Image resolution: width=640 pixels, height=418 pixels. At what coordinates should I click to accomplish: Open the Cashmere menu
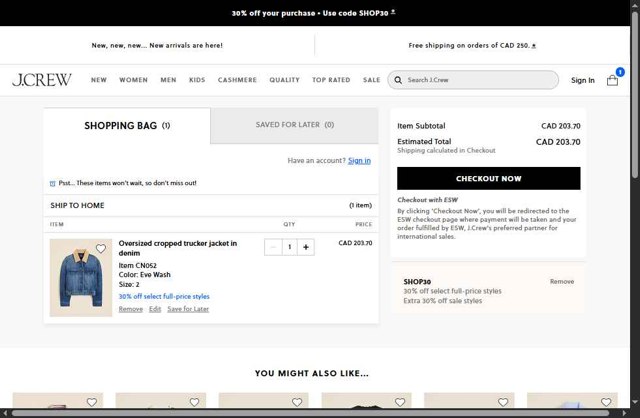[237, 80]
